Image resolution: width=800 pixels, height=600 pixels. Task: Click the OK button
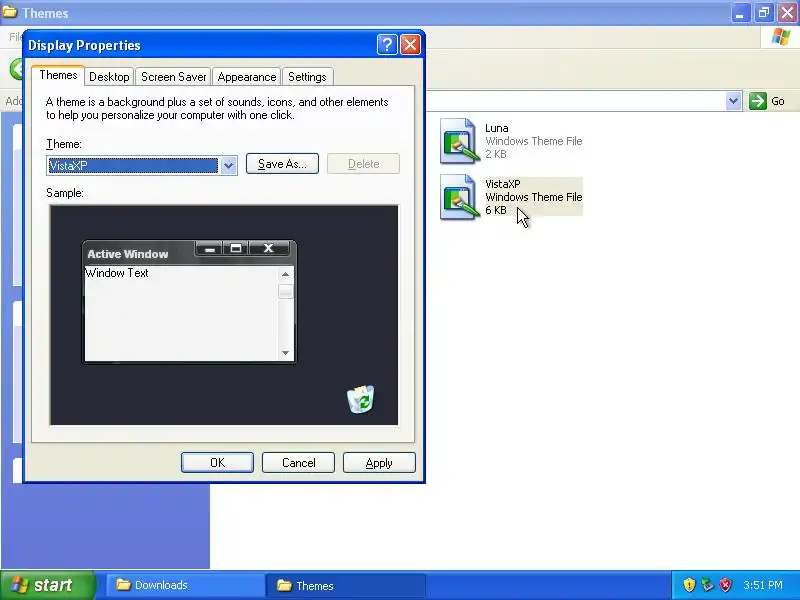point(217,463)
